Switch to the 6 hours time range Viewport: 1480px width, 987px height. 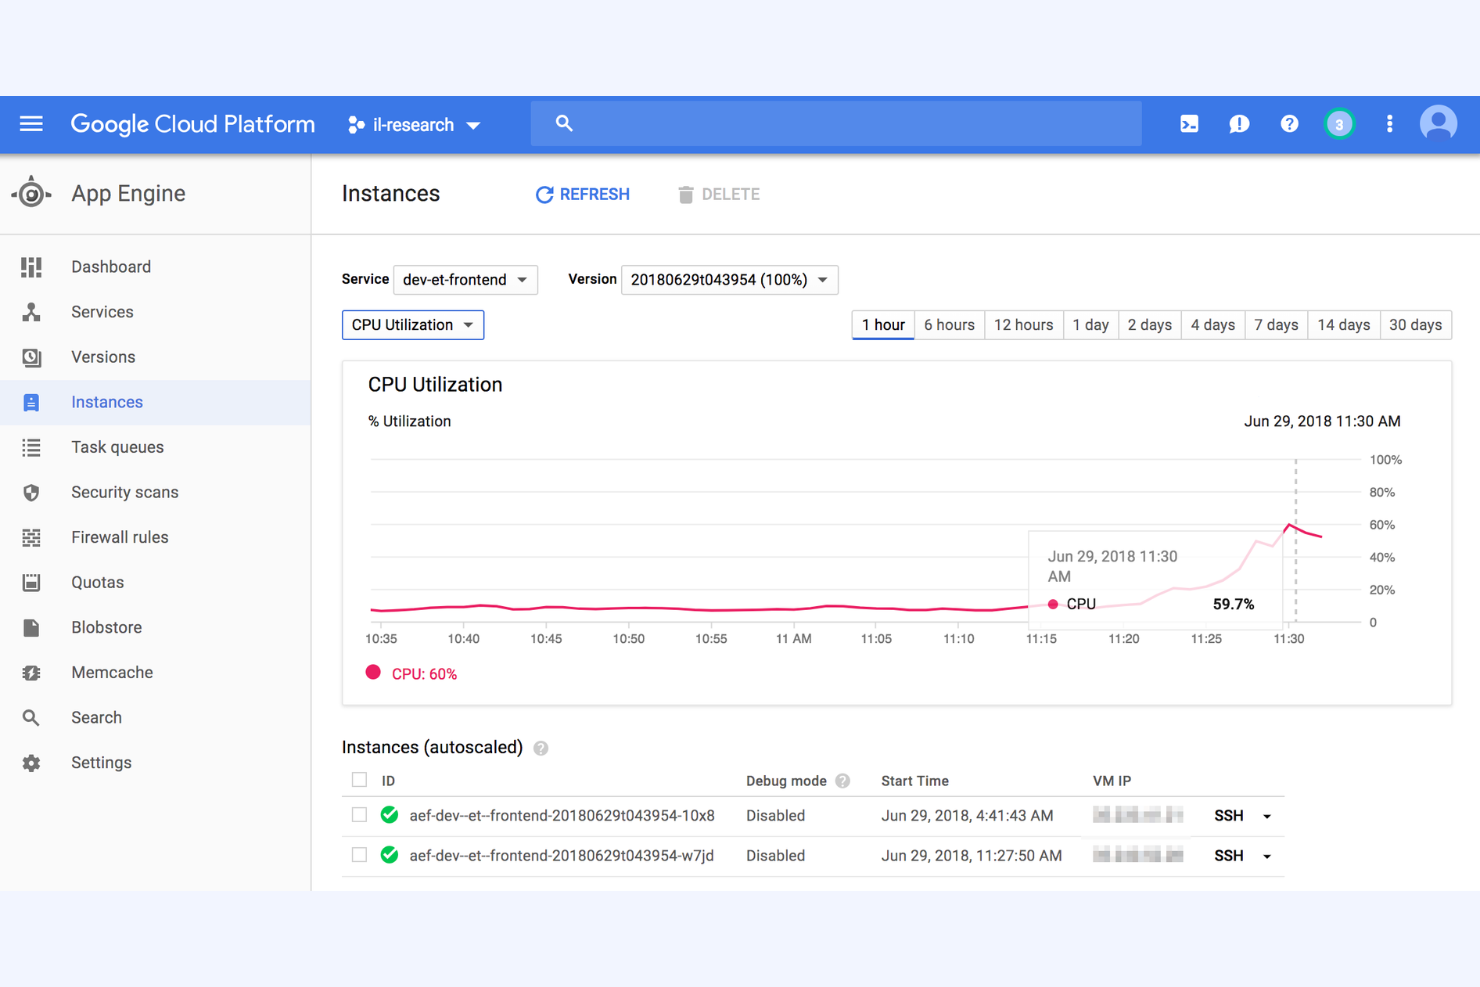pos(948,324)
